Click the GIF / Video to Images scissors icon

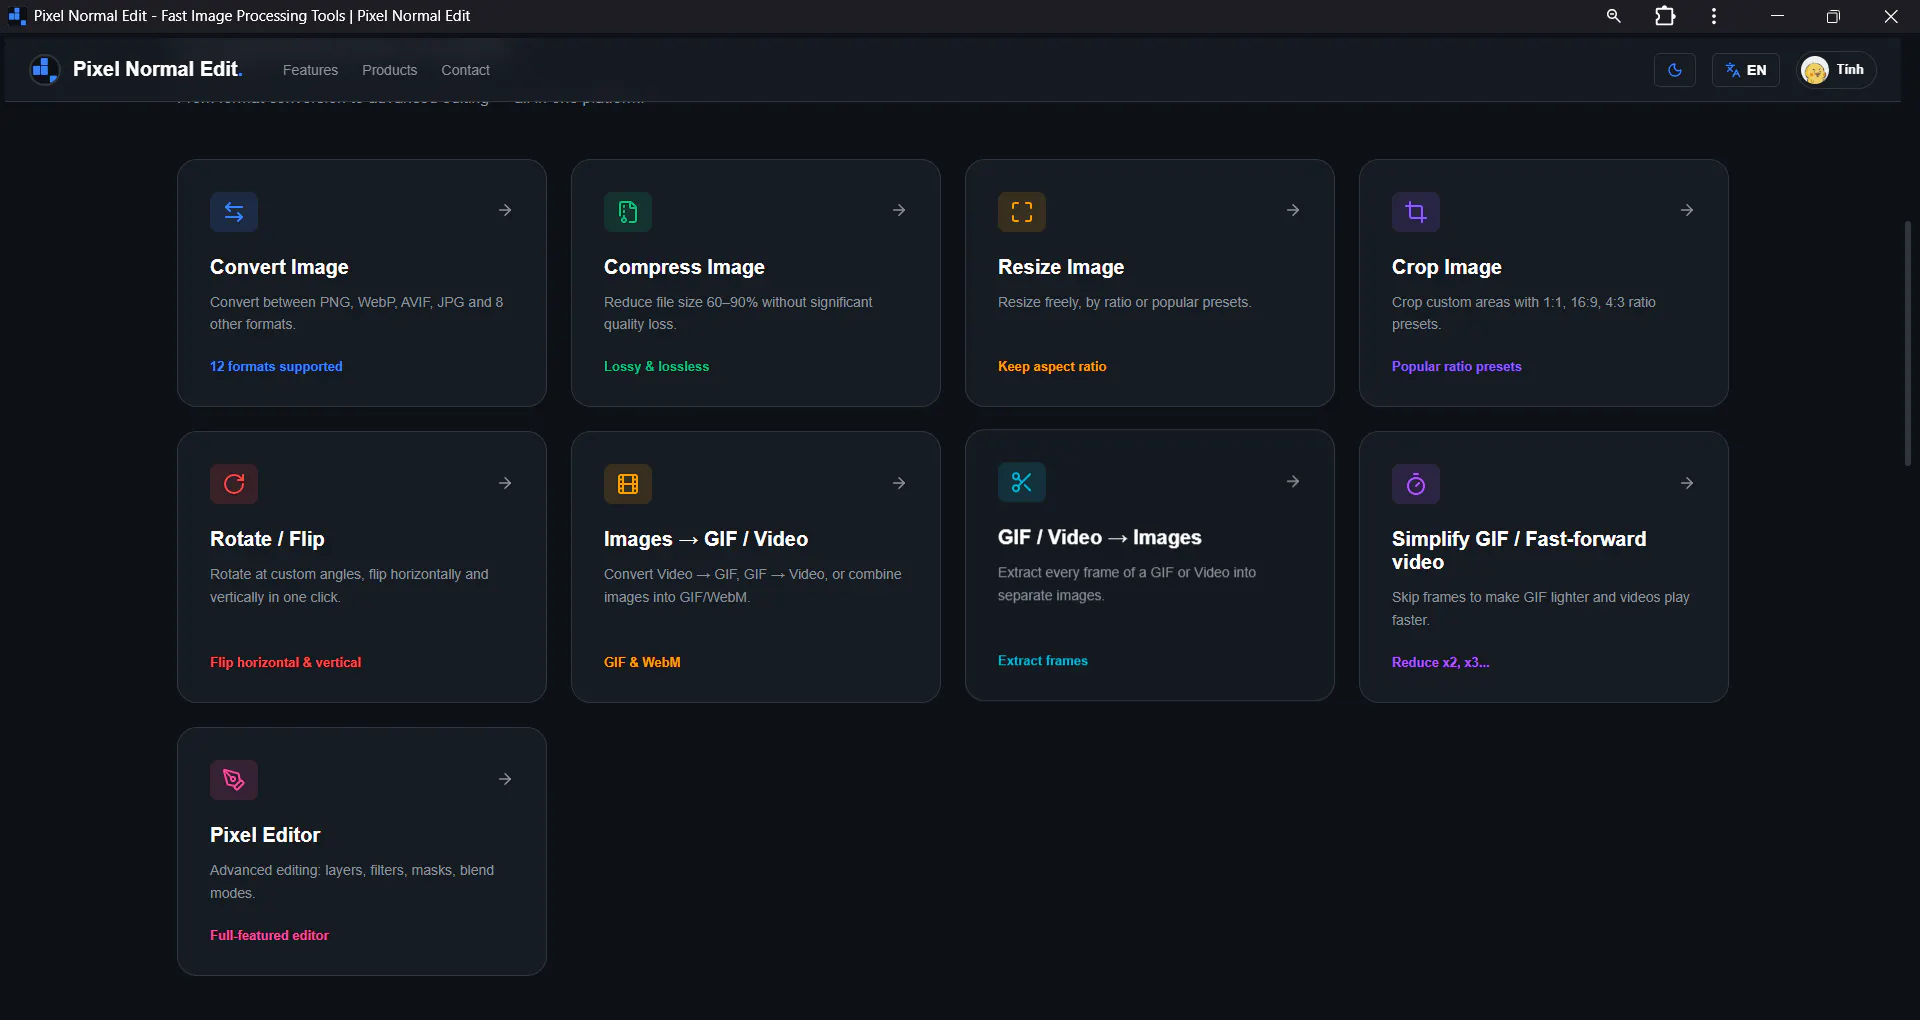1022,482
